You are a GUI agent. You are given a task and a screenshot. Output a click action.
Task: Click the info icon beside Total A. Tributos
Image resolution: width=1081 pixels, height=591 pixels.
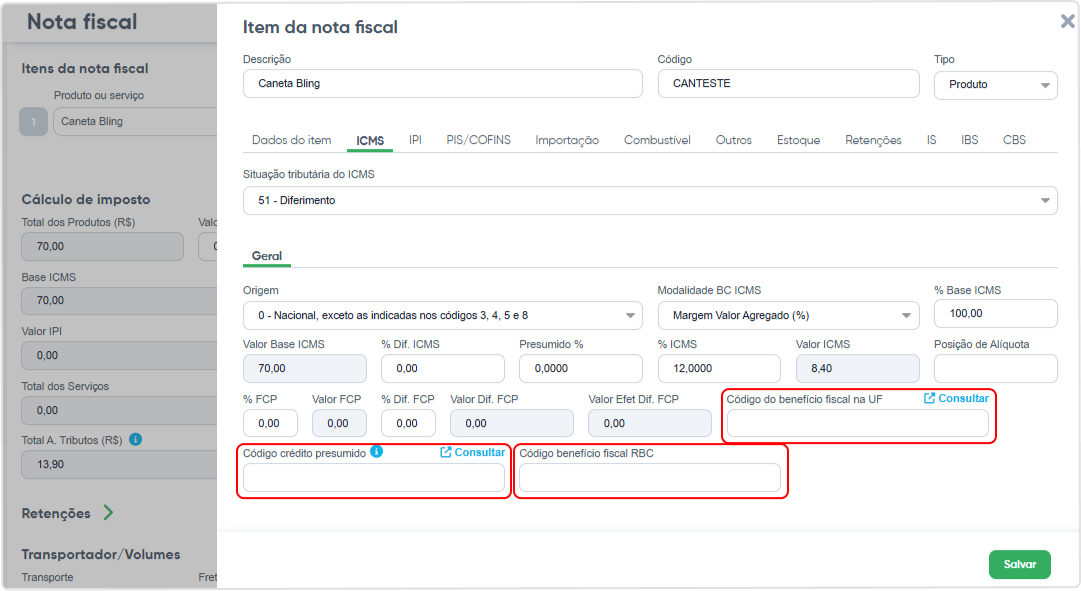tap(136, 439)
